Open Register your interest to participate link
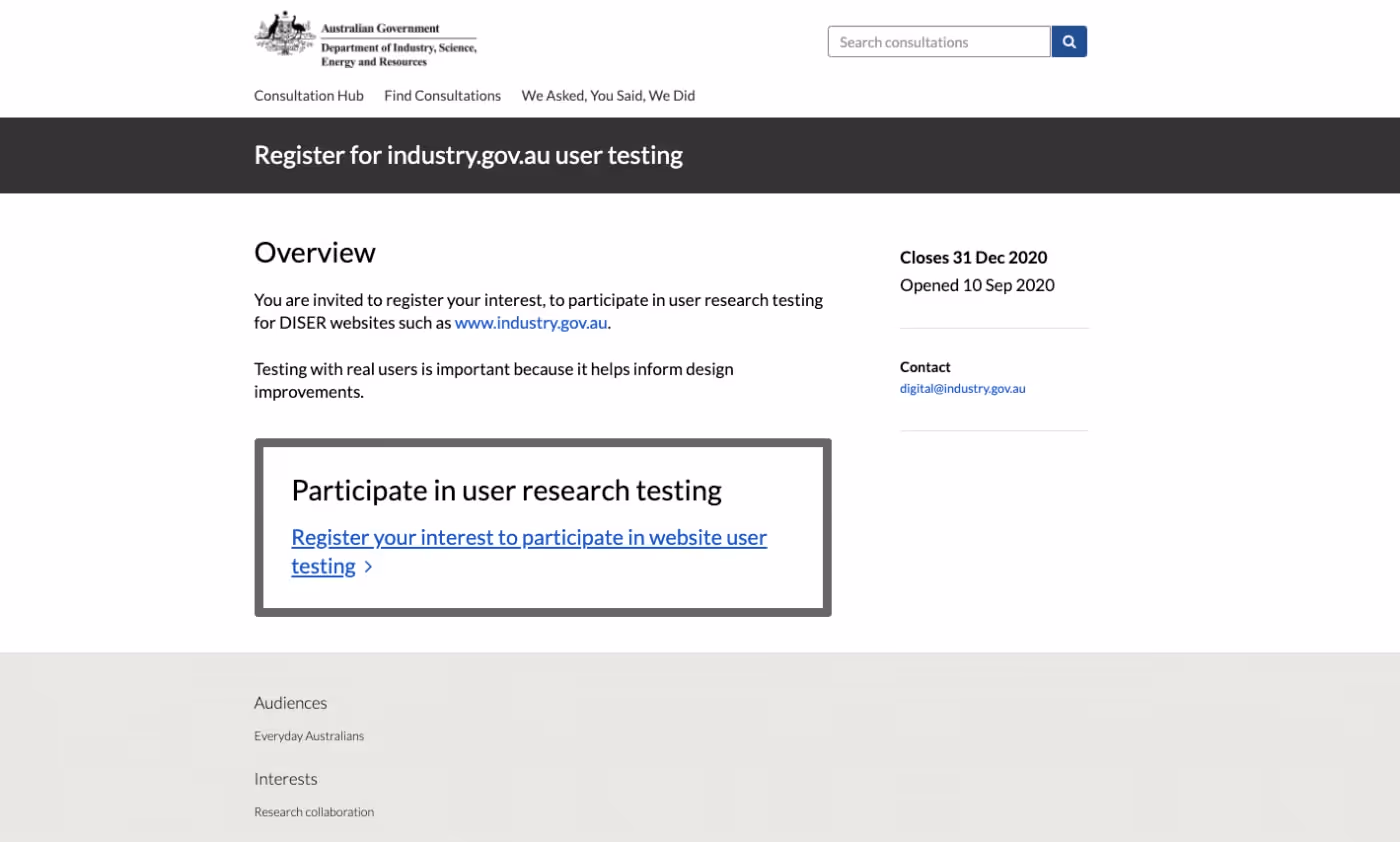Viewport: 1400px width, 842px height. [x=529, y=552]
